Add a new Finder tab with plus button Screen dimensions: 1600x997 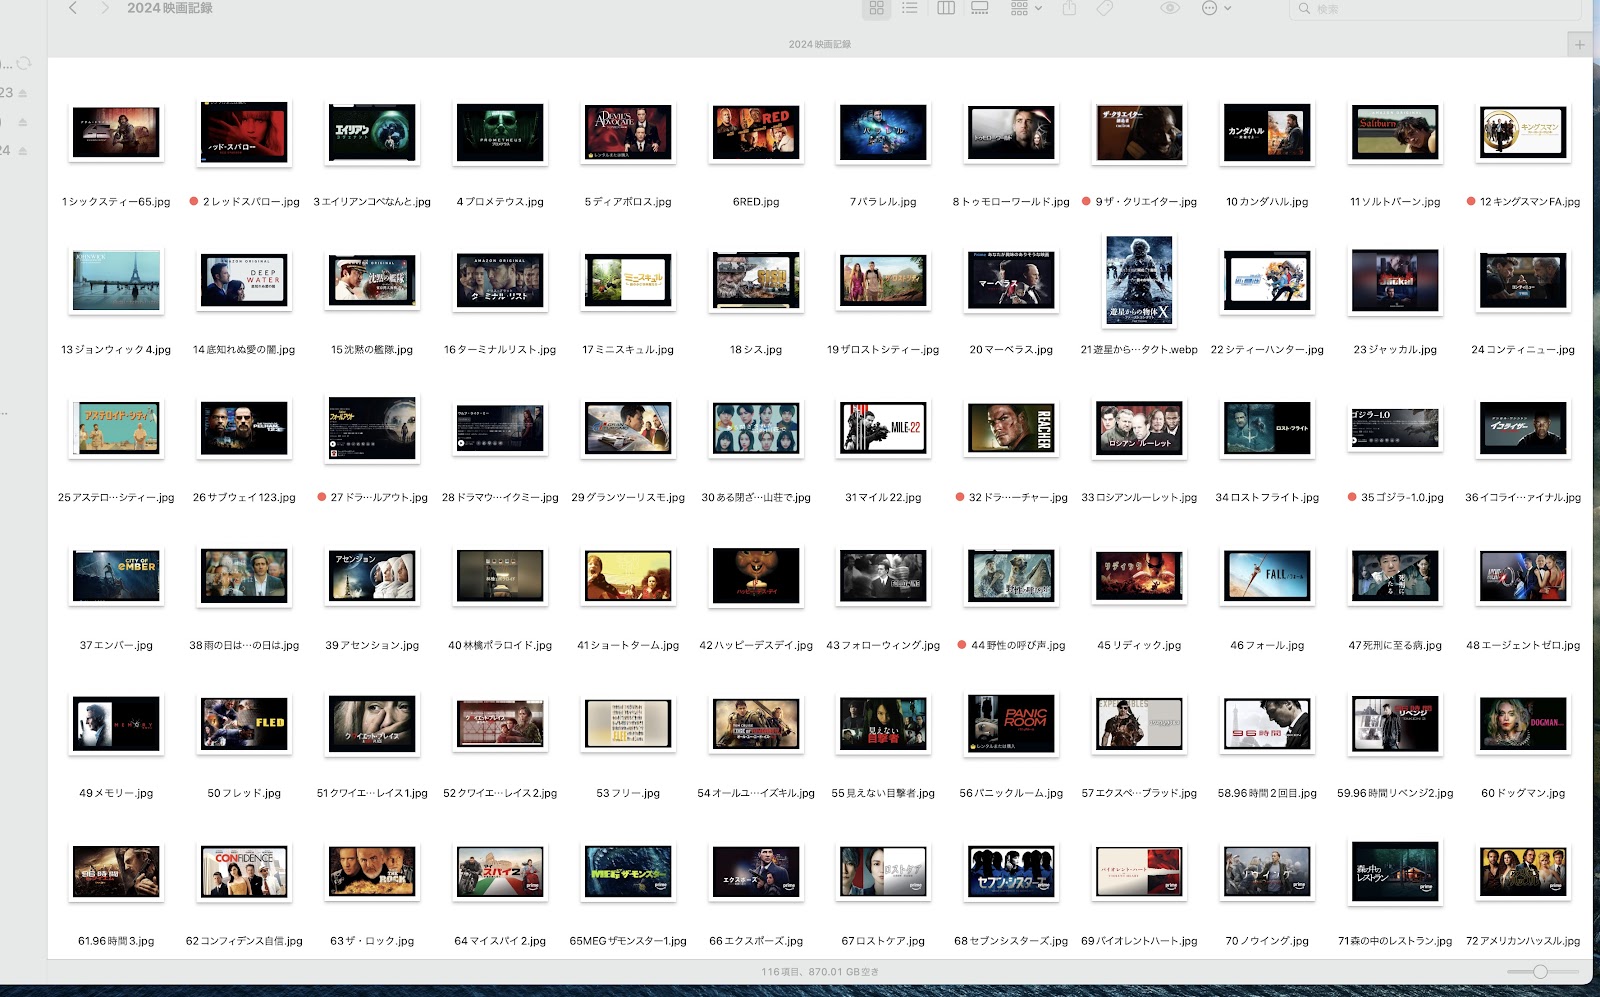pos(1580,44)
